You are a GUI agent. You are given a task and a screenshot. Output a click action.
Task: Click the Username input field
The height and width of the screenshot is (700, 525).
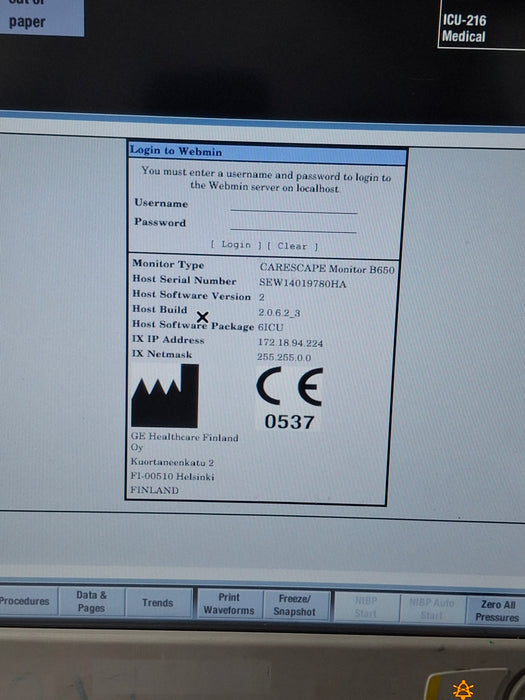294,207
